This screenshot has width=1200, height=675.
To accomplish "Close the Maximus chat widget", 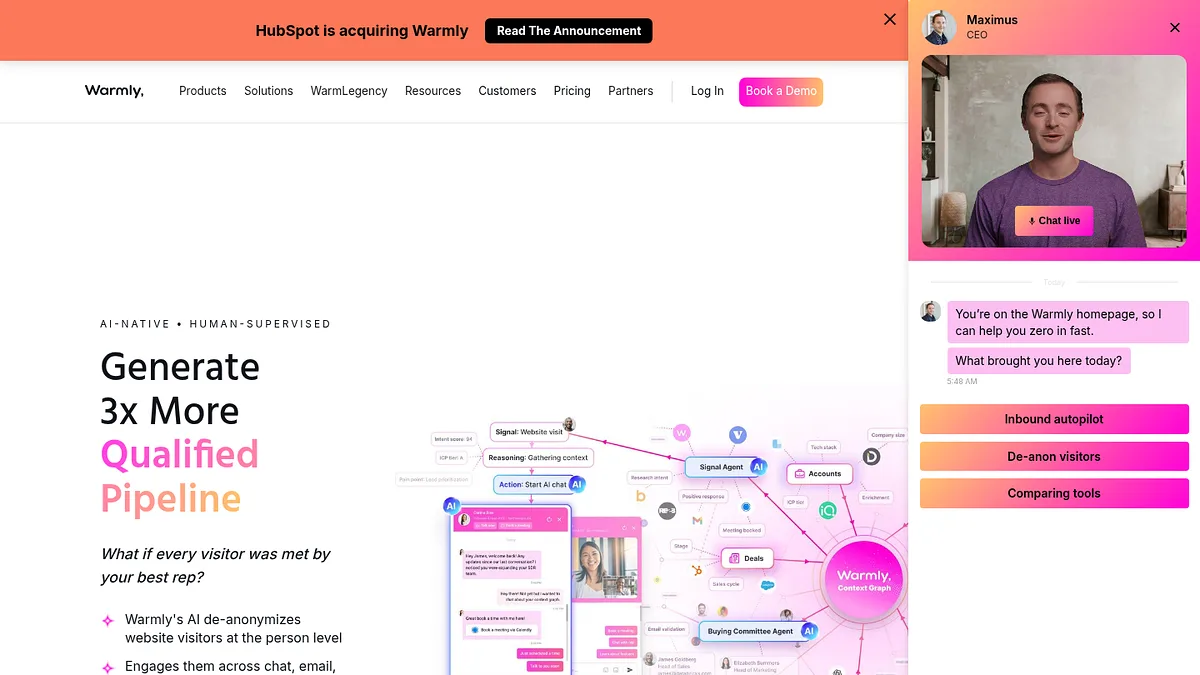I will (1175, 28).
